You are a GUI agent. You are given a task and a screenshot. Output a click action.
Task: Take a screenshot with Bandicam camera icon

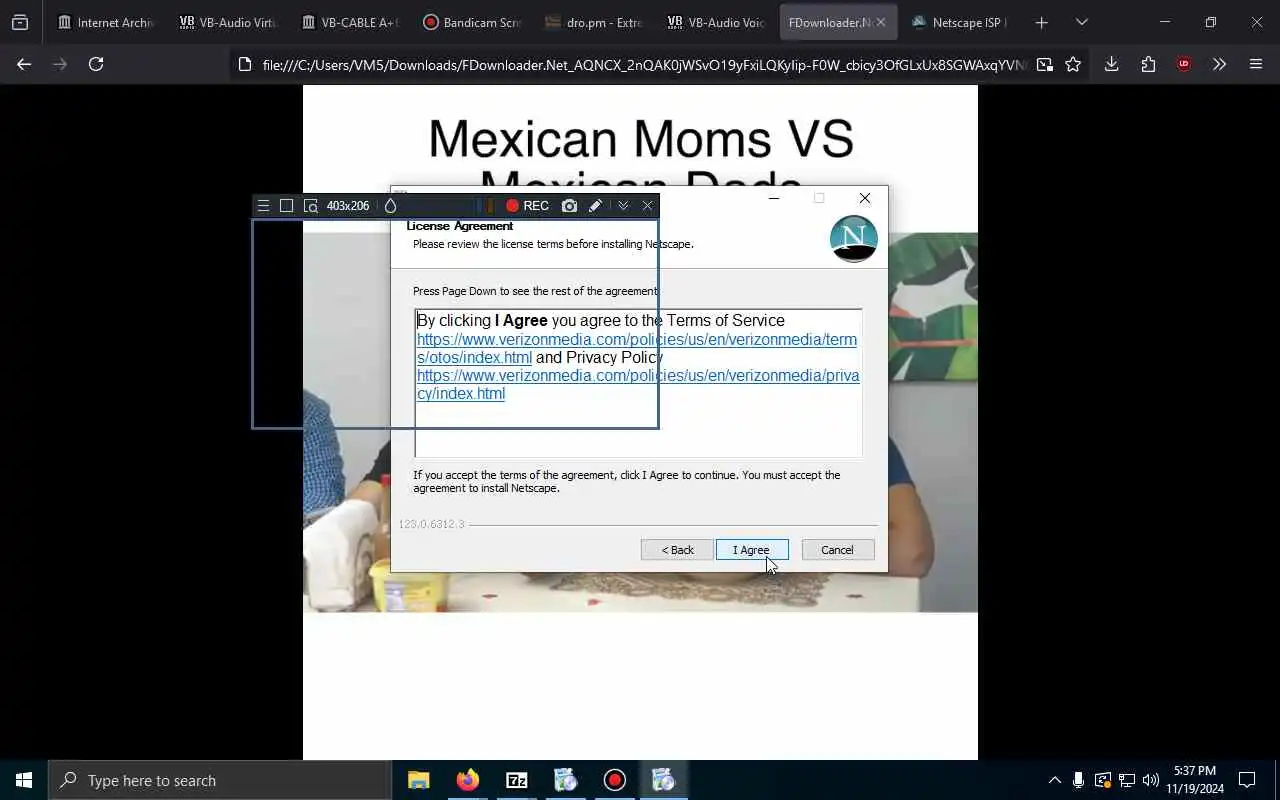coord(569,206)
